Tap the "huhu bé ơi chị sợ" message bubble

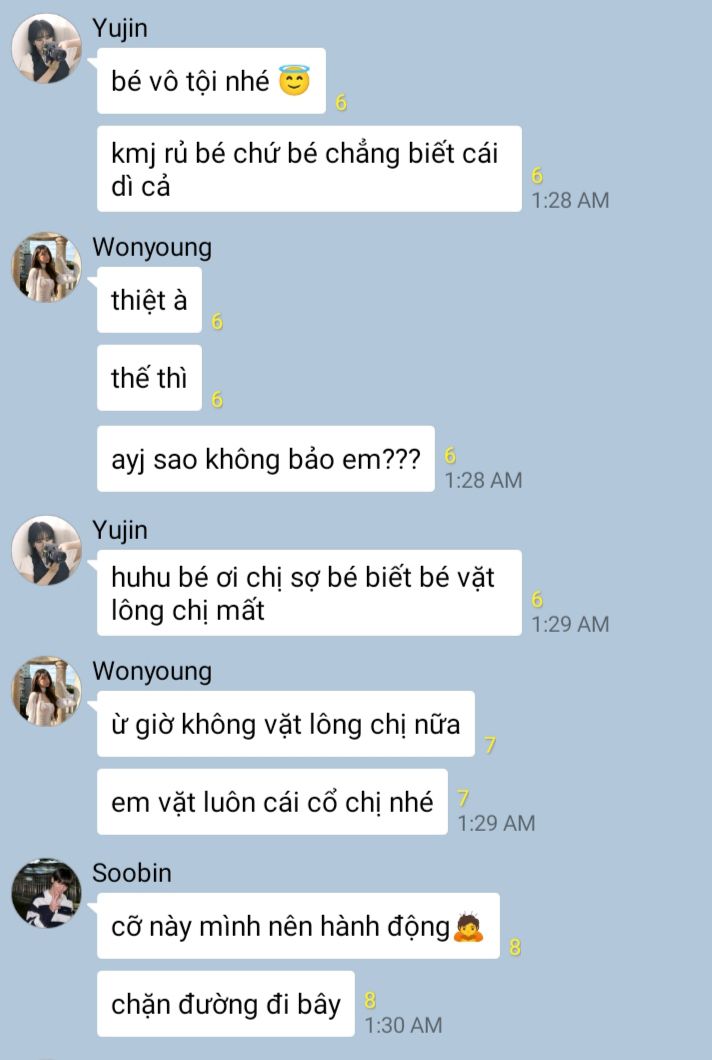[309, 593]
